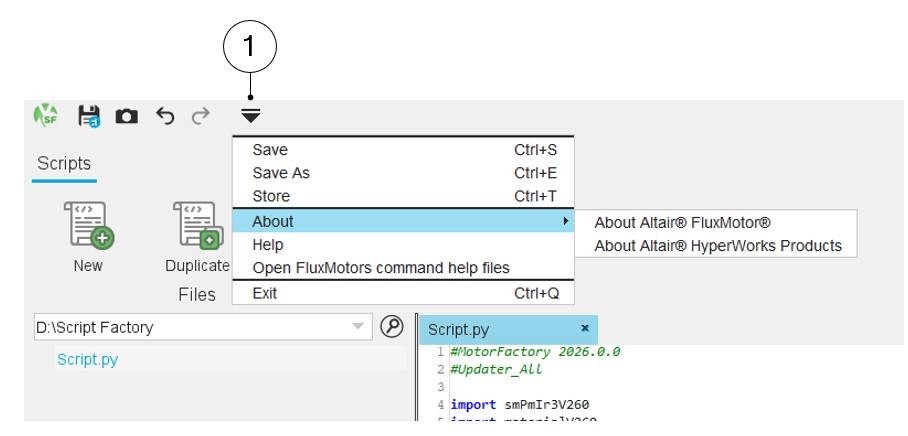908x436 pixels.
Task: Click the undo arrow icon
Action: coord(166,116)
